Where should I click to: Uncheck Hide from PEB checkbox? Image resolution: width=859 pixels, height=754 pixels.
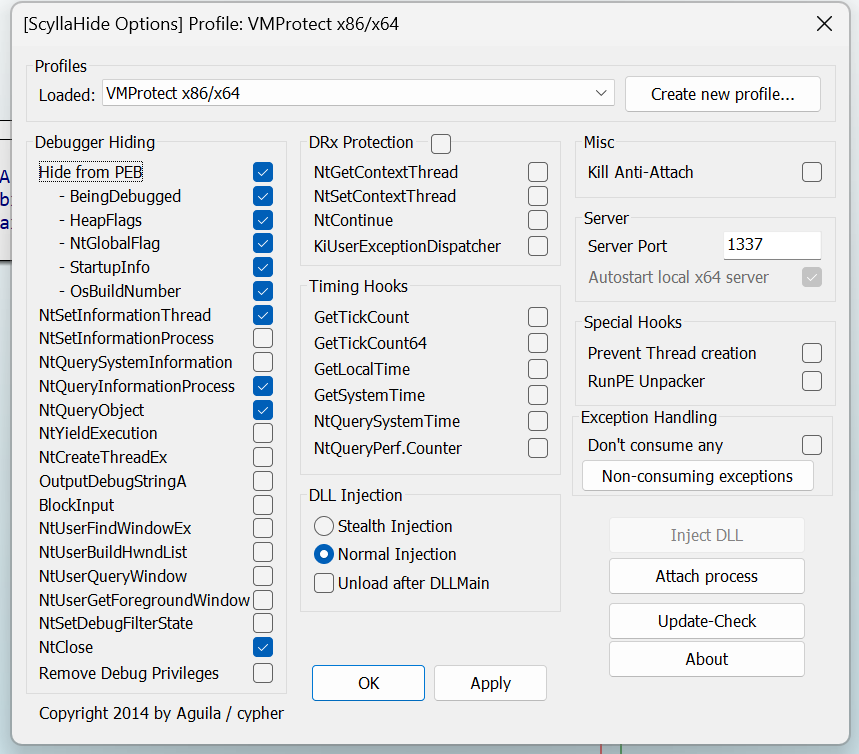coord(263,172)
